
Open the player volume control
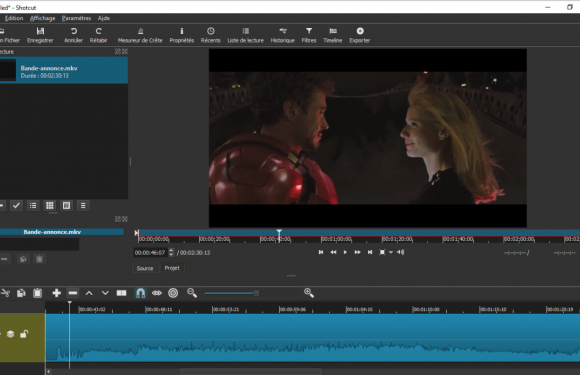[401, 252]
